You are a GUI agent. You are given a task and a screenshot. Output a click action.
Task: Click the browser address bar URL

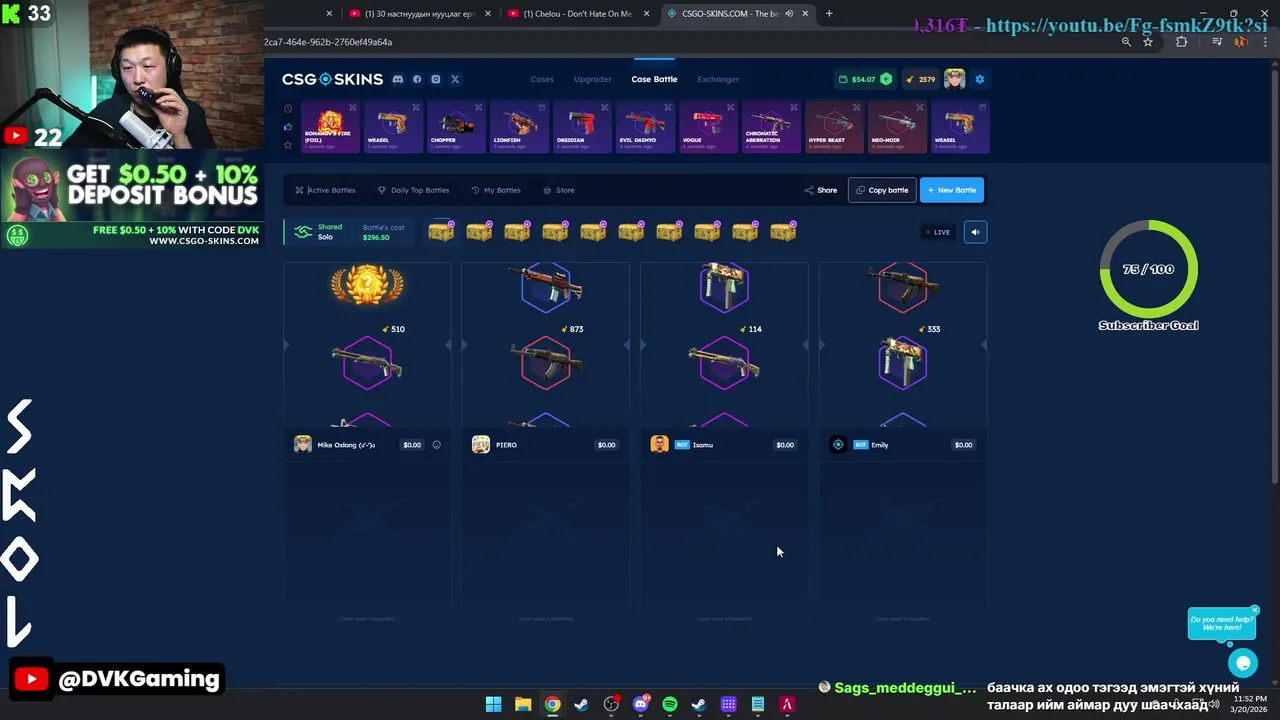(328, 42)
